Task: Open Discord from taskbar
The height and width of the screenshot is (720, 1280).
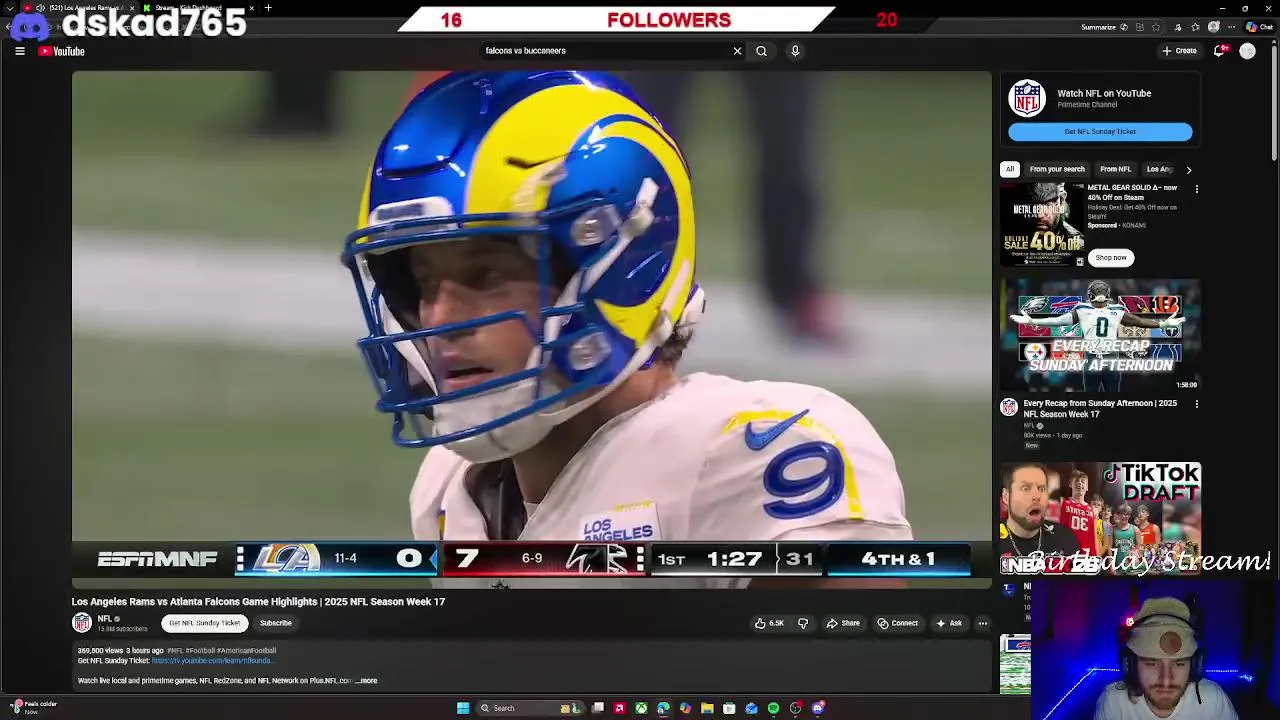Action: (818, 708)
